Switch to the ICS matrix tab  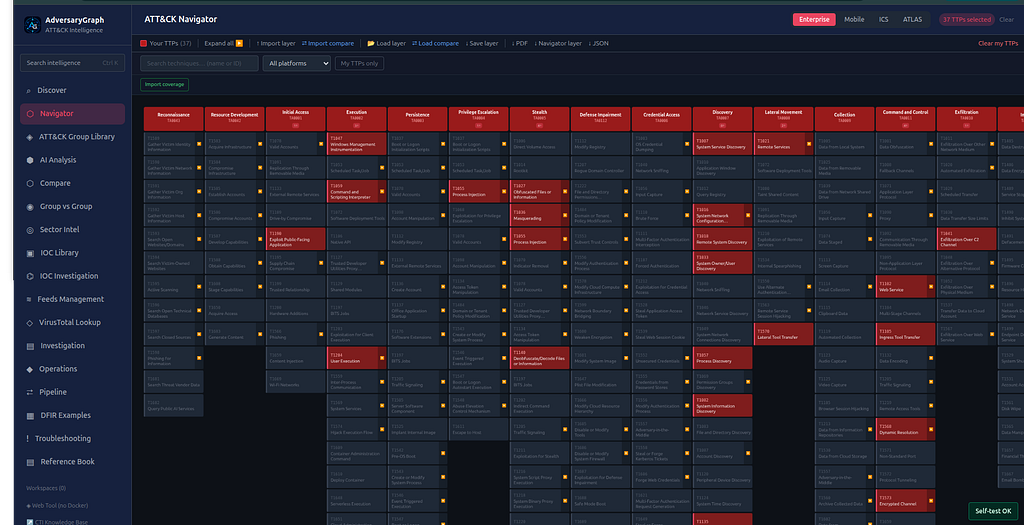883,20
